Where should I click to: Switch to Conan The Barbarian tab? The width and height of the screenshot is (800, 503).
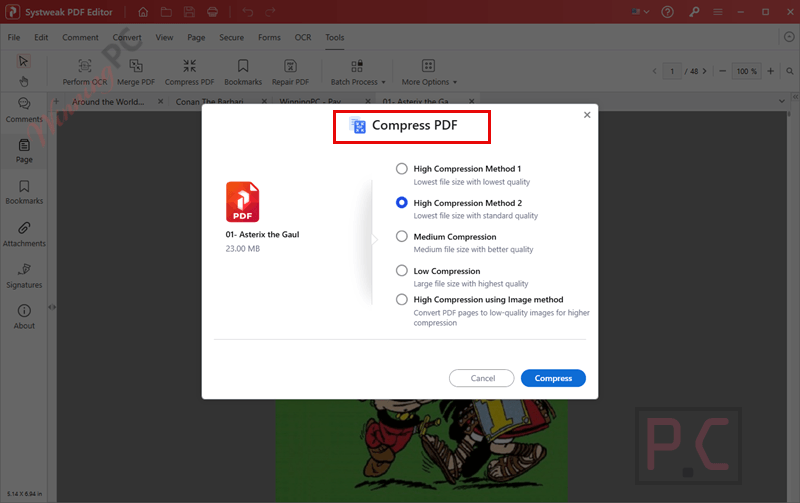pos(210,102)
